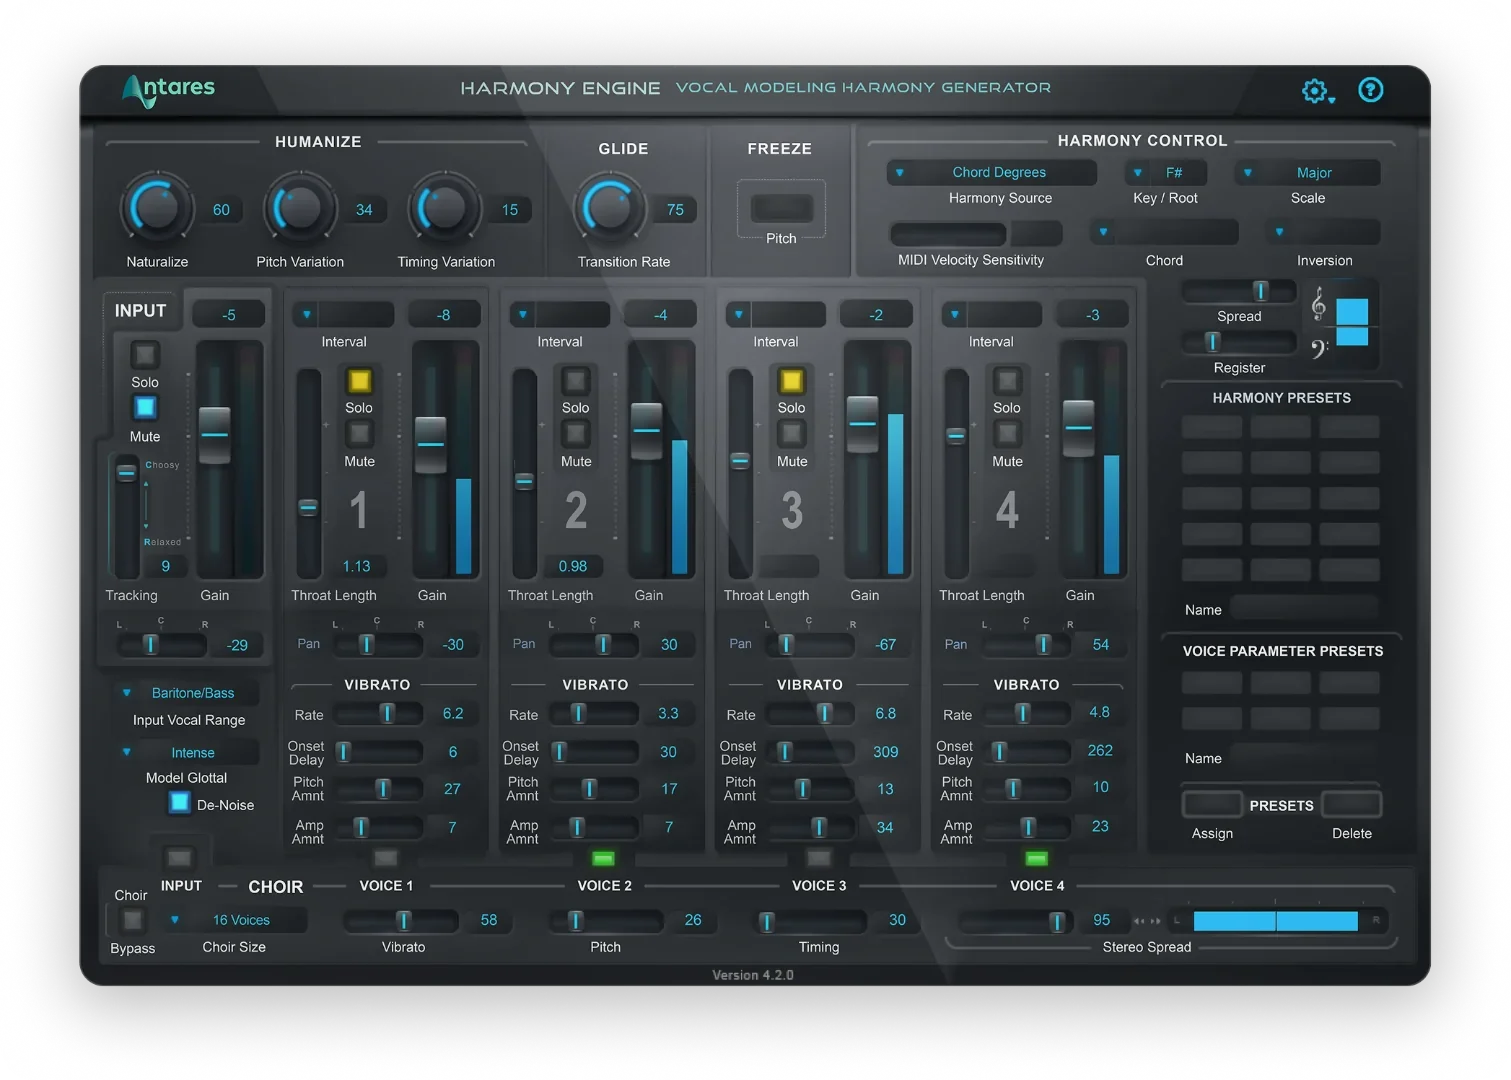Click the Assign presets button
This screenshot has width=1511, height=1080.
point(1212,804)
